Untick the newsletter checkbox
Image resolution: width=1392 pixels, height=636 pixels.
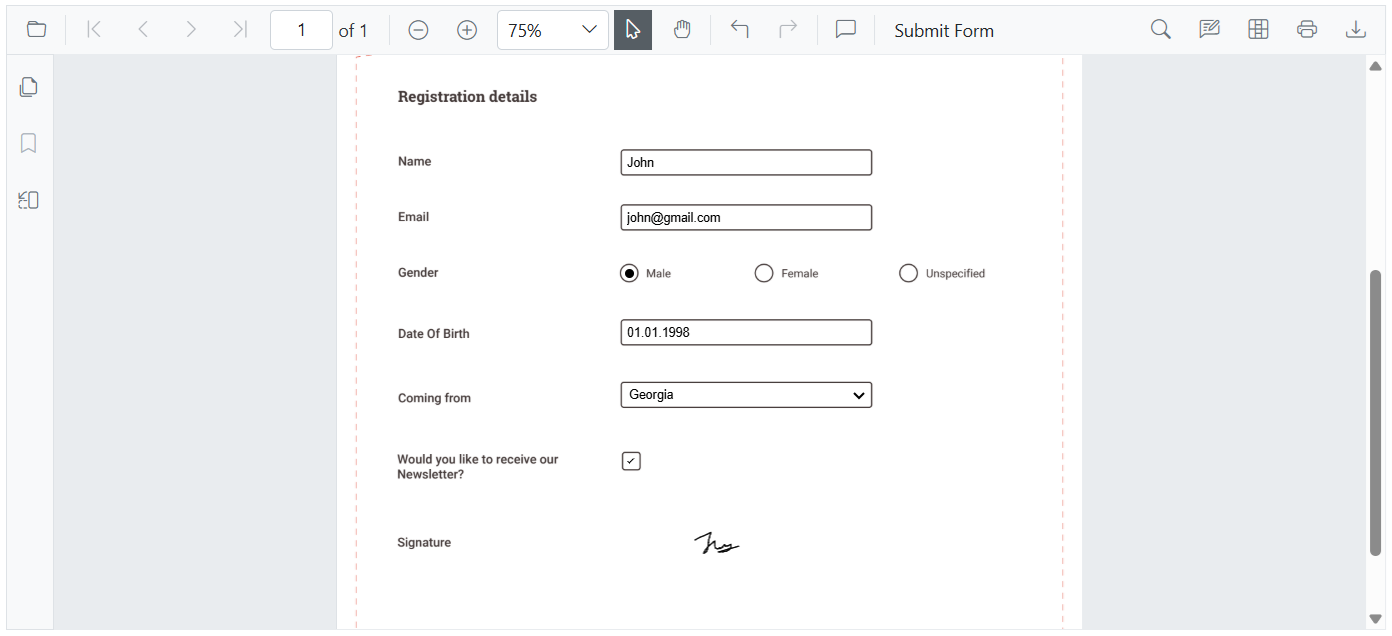pos(631,461)
